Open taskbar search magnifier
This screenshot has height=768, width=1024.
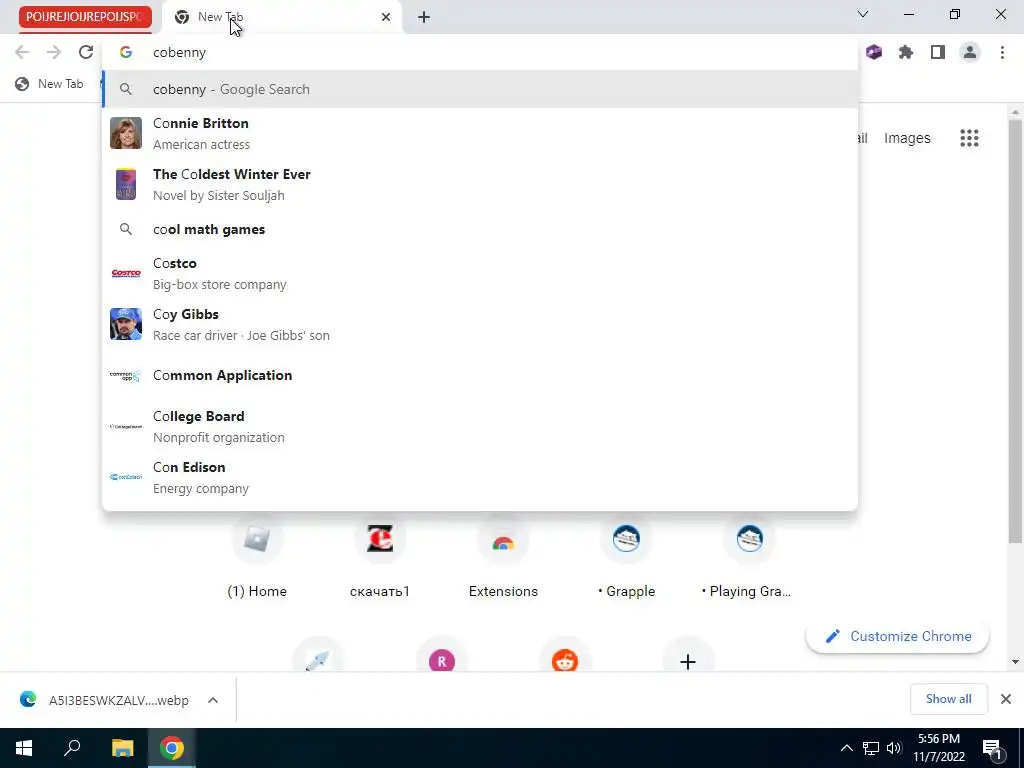click(x=72, y=748)
